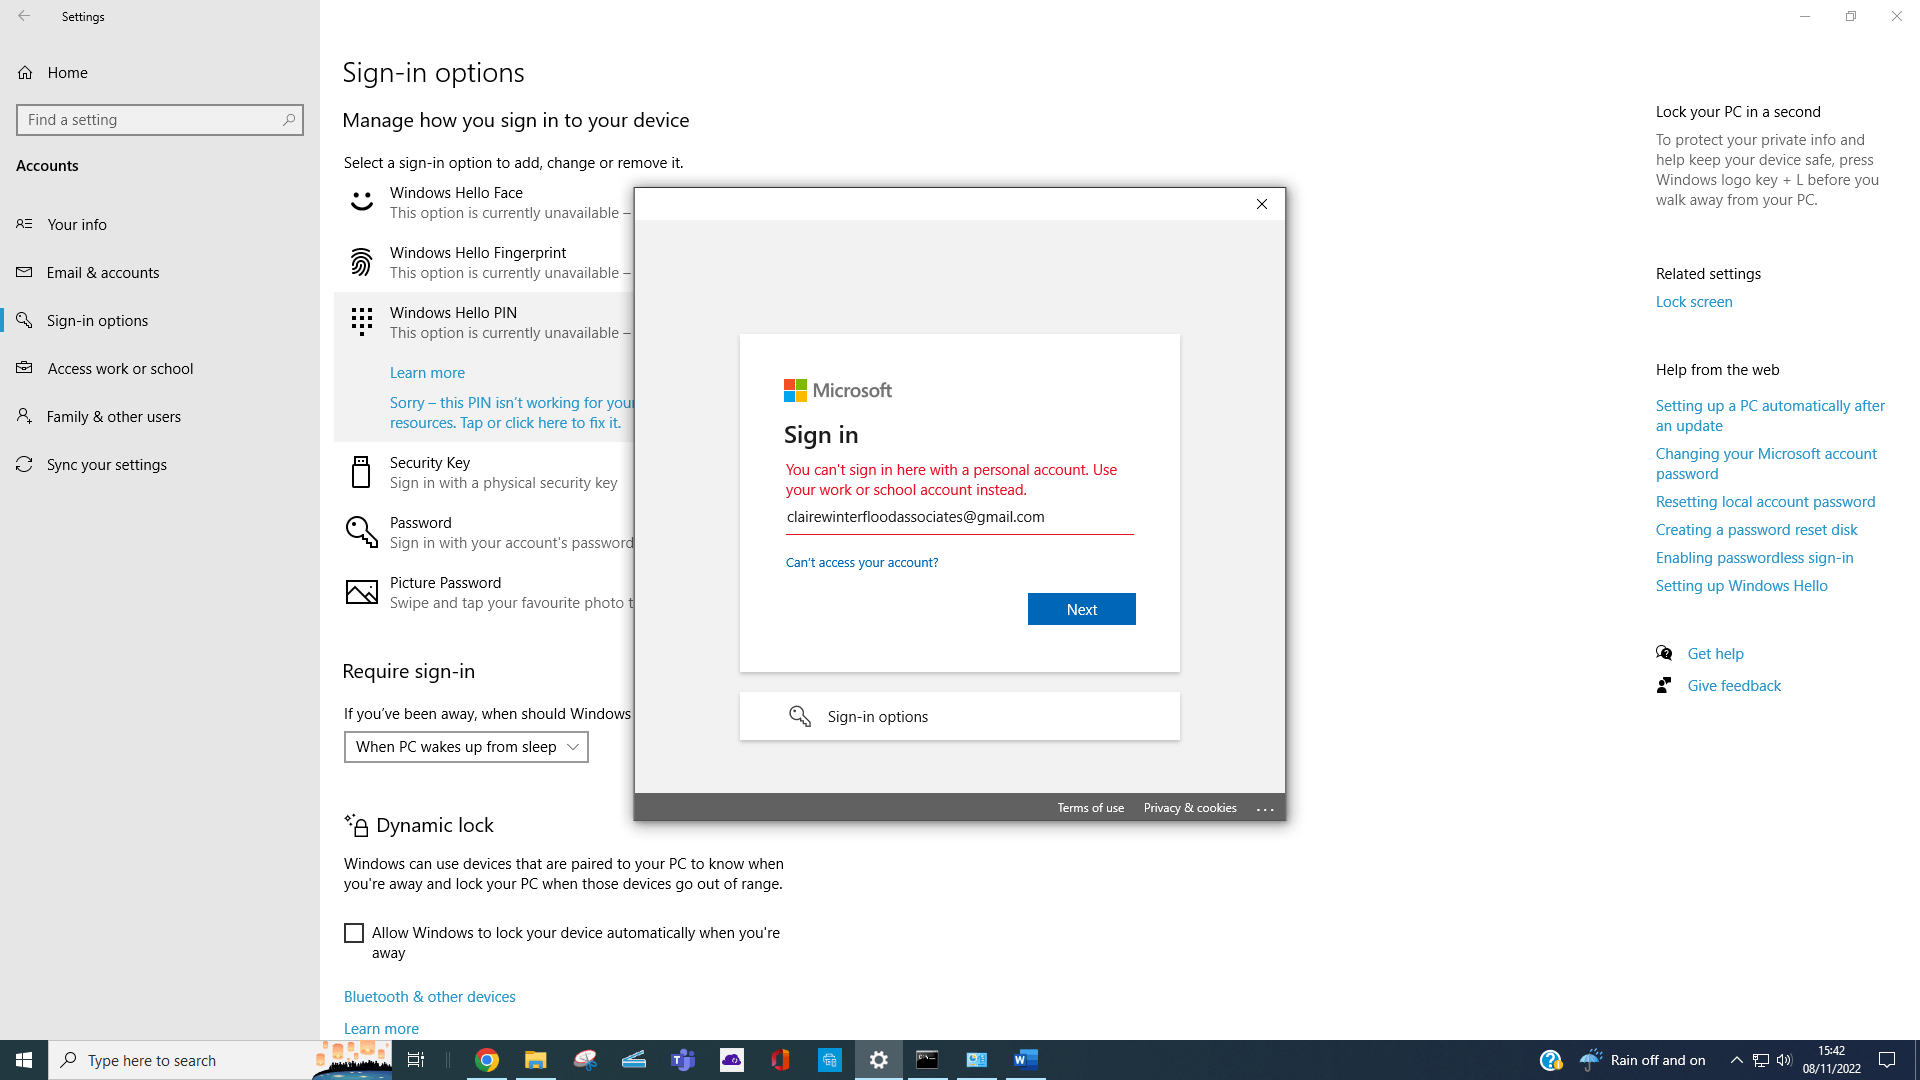1920x1080 pixels.
Task: Click the Home icon in the sidebar
Action: [25, 73]
